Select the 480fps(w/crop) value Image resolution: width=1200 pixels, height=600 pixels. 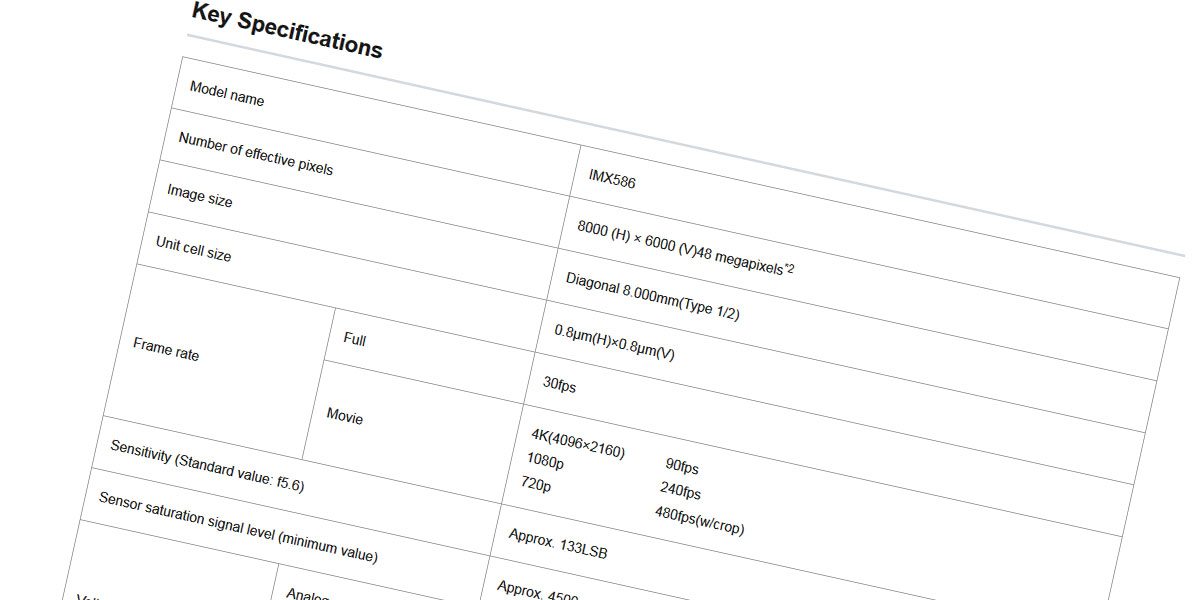699,520
